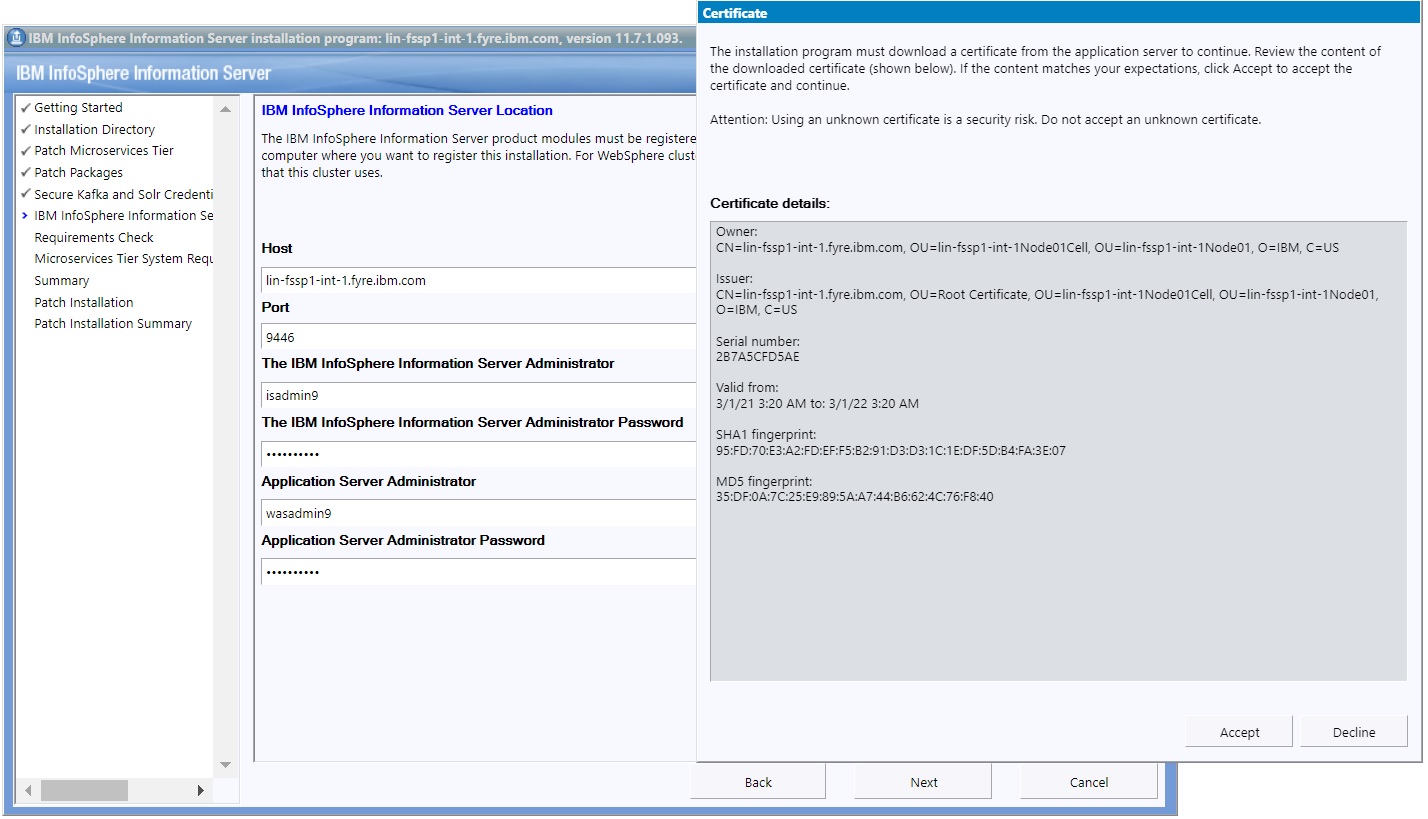Click the checkmark beside Getting Started
The width and height of the screenshot is (1428, 819).
pos(25,107)
